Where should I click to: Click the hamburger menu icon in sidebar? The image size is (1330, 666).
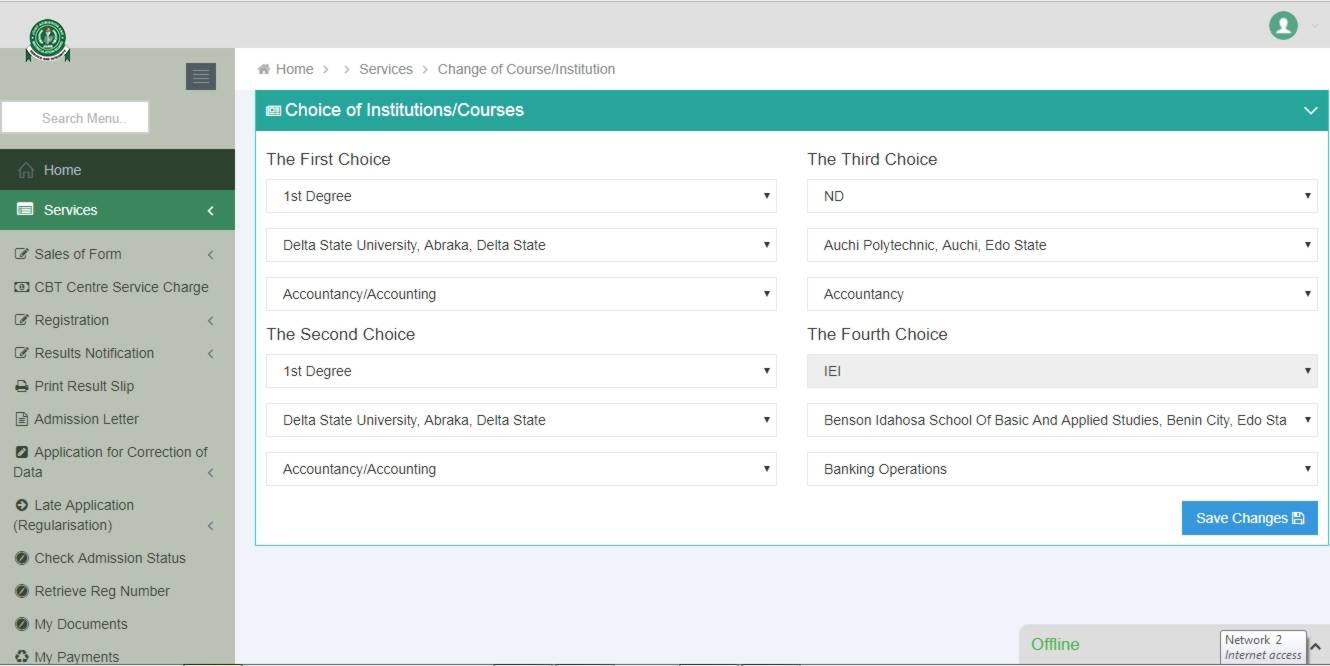point(201,76)
